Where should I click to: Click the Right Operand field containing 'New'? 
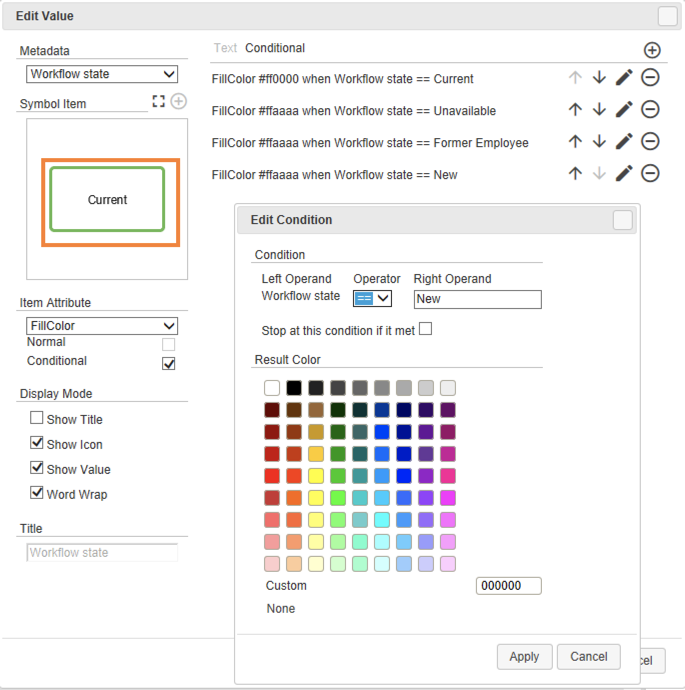(477, 299)
